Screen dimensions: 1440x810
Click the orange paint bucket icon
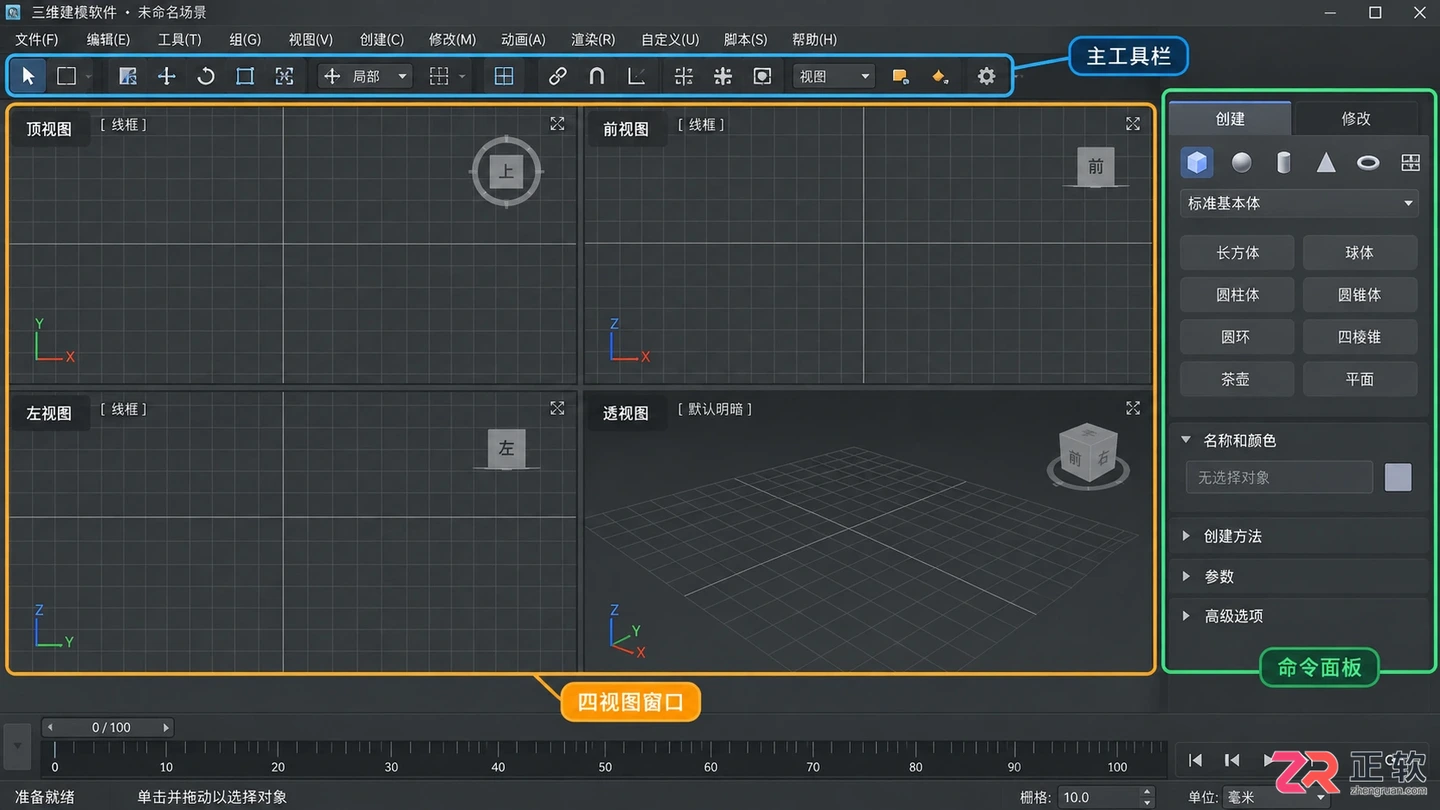coord(940,76)
